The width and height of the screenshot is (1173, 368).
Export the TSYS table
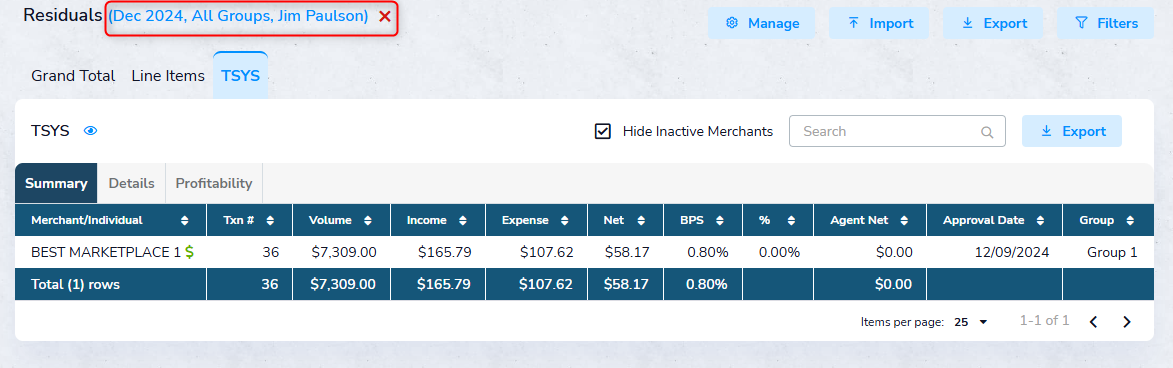[x=1072, y=131]
